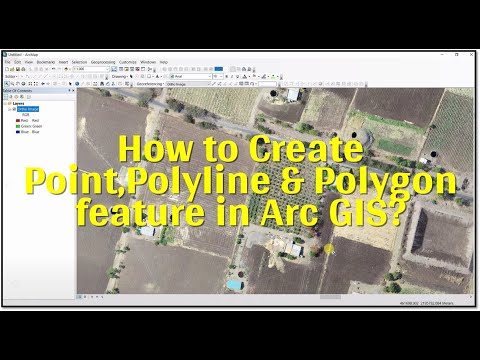Choose List By Selection icon in Table Of Contents

click(x=22, y=97)
